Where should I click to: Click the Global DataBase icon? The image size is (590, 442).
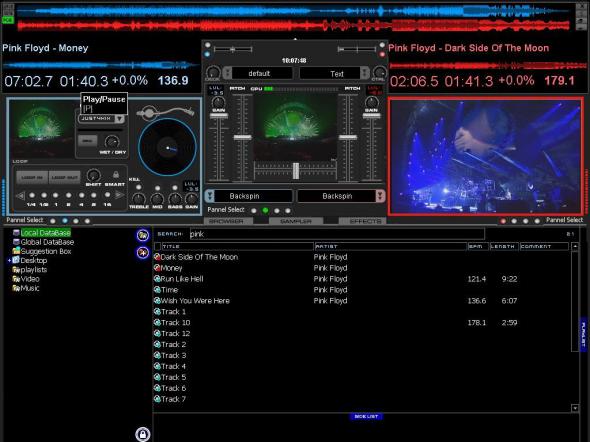(x=16, y=242)
